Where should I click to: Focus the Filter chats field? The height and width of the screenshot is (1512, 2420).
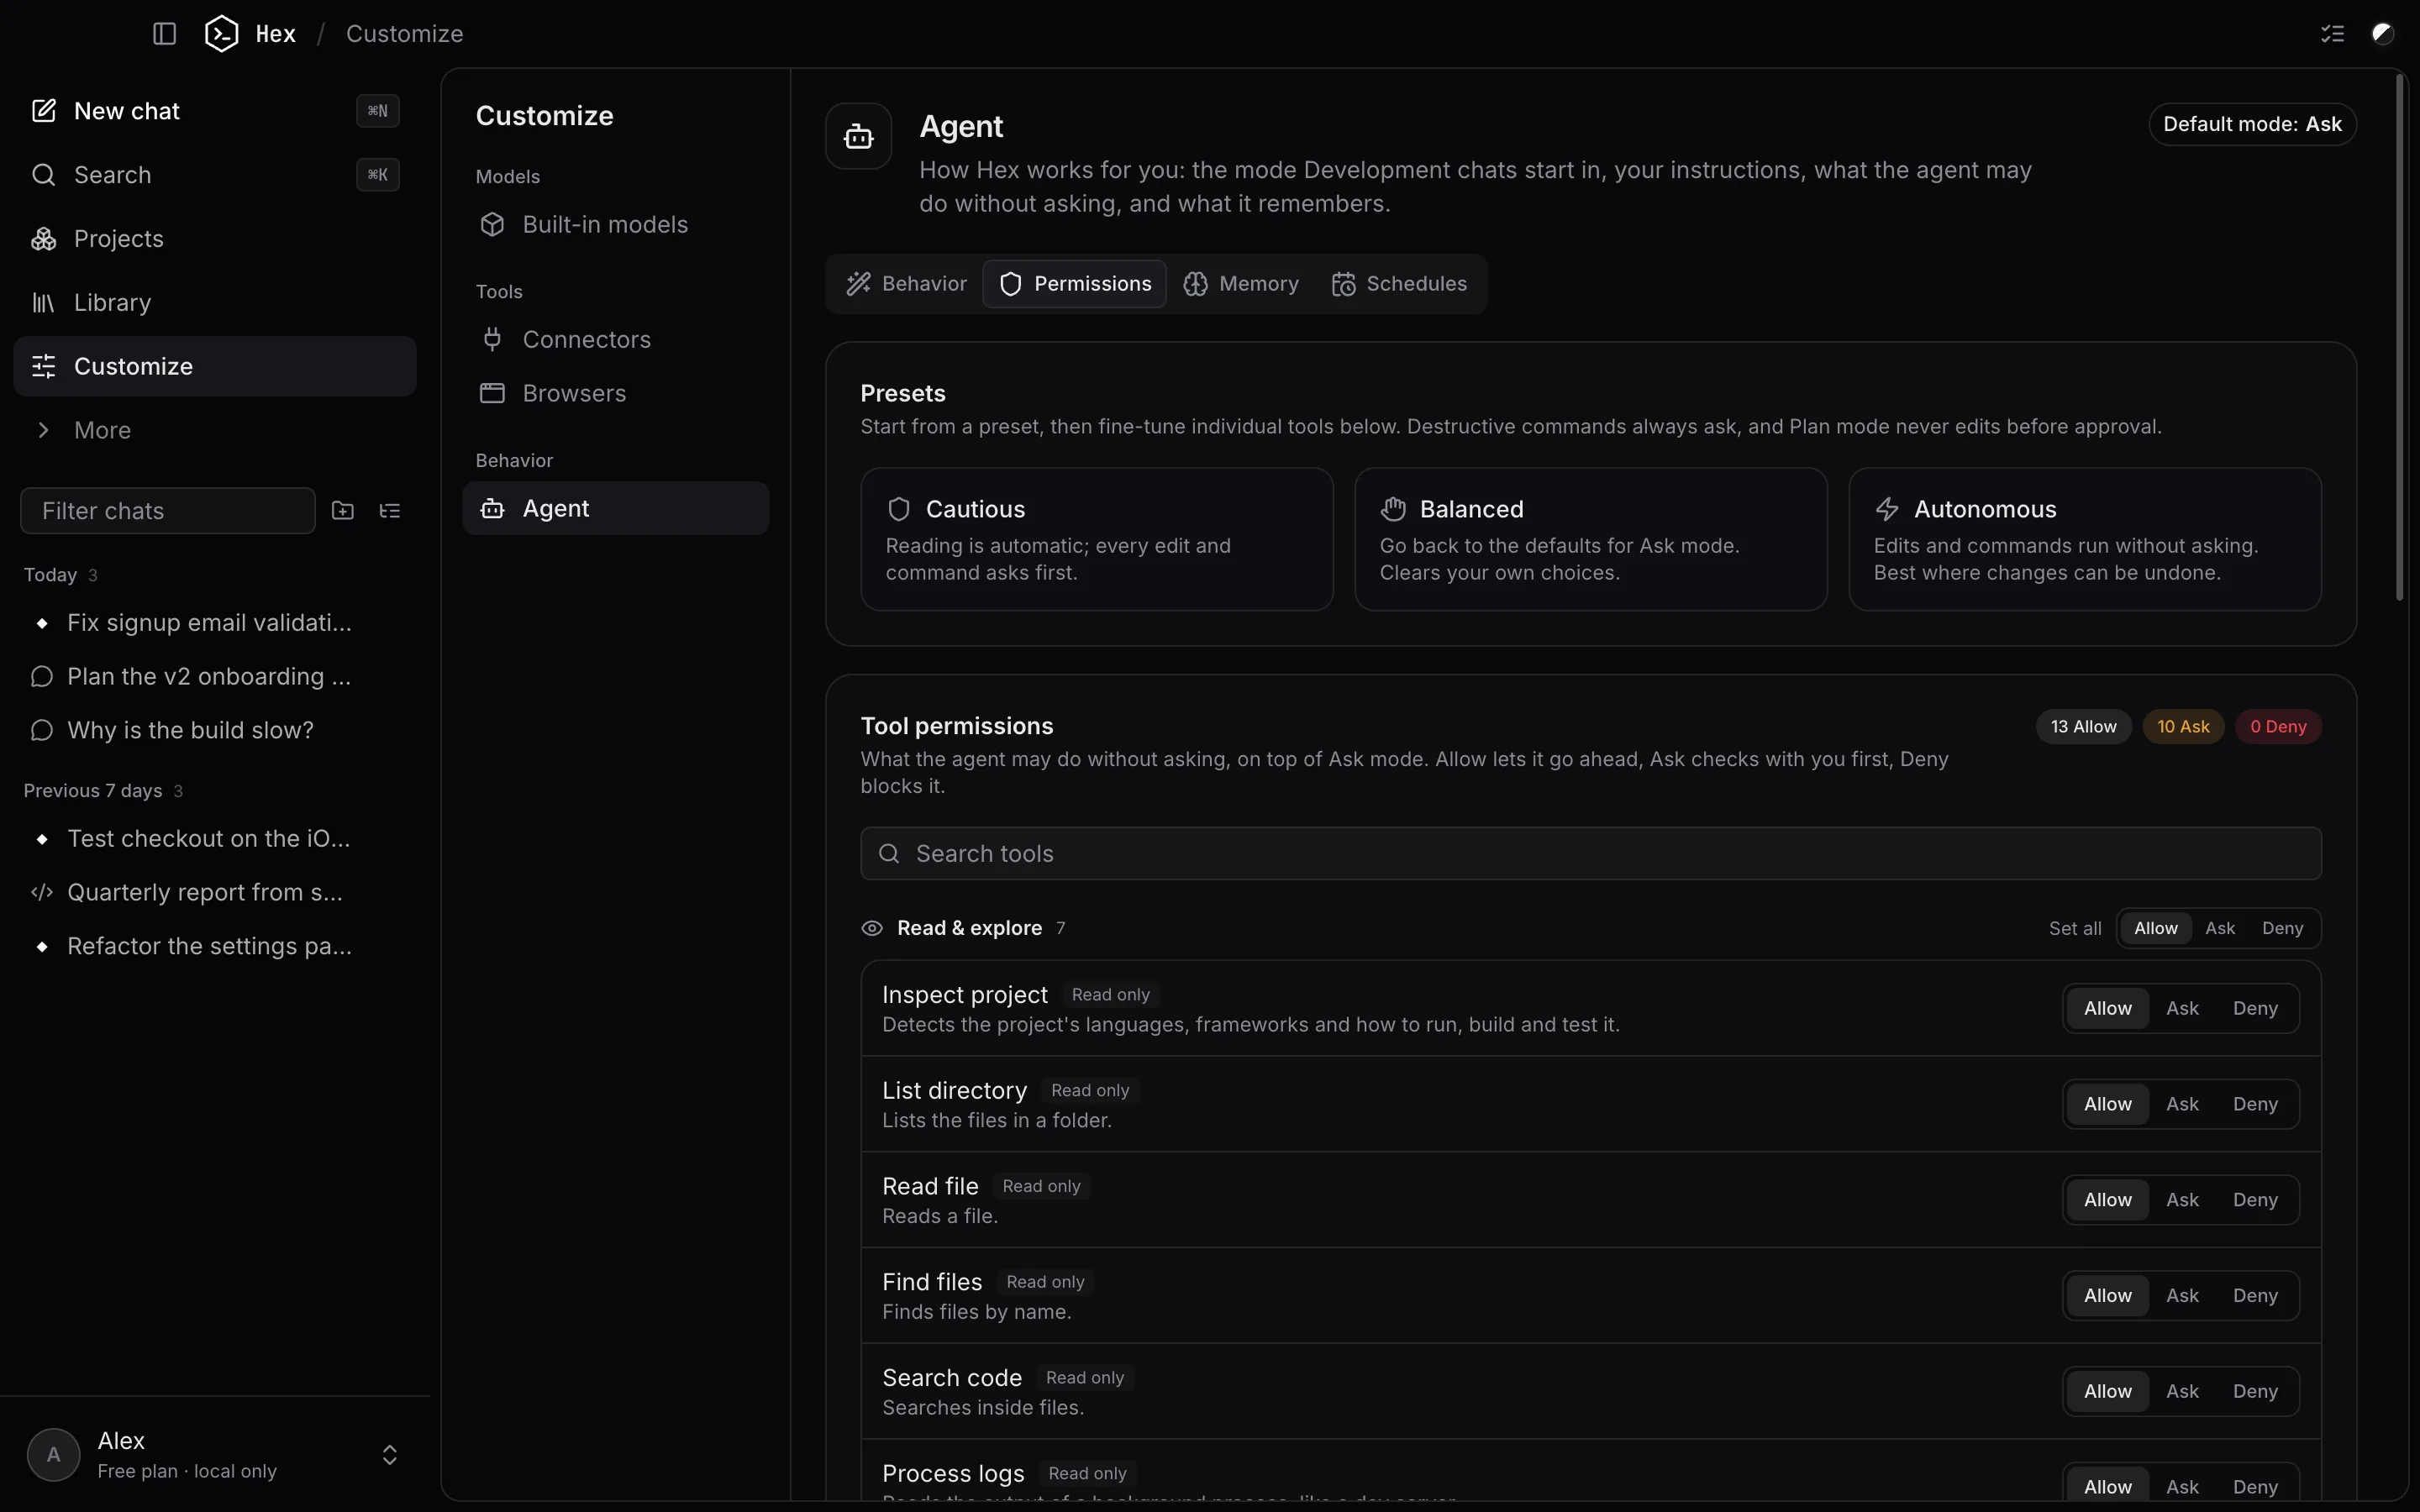[x=168, y=511]
